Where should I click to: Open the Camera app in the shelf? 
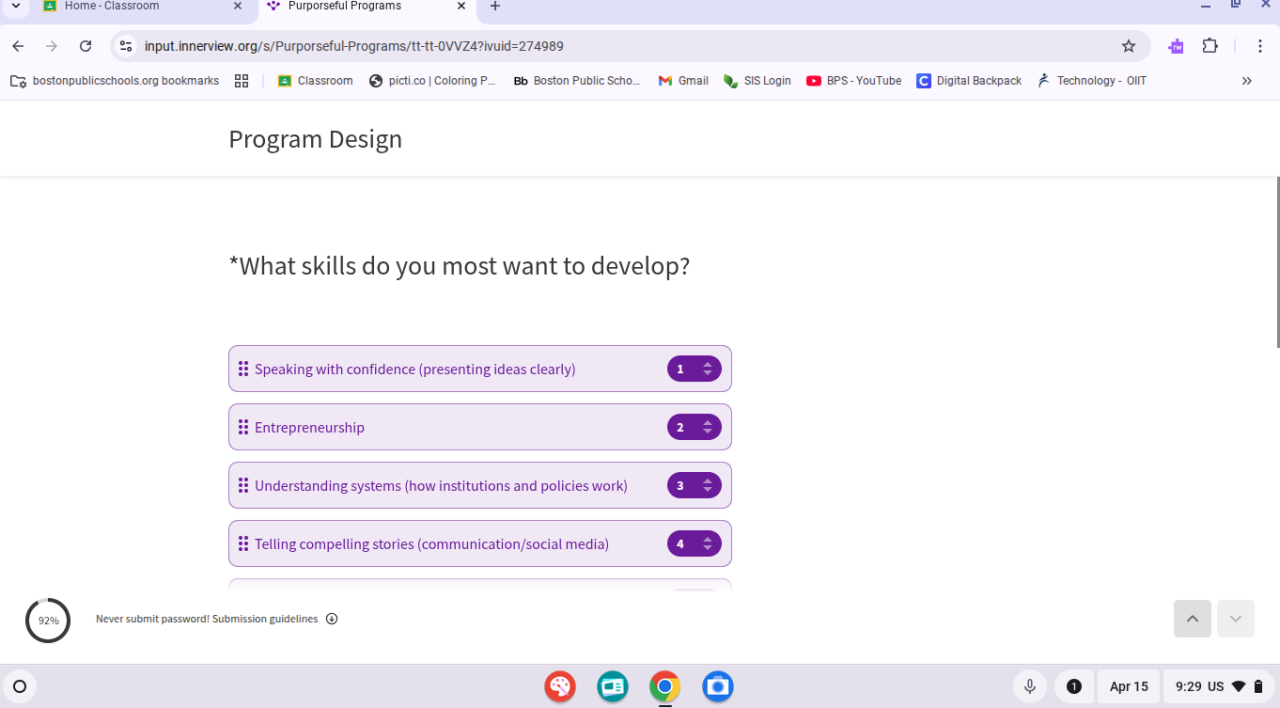click(x=718, y=686)
